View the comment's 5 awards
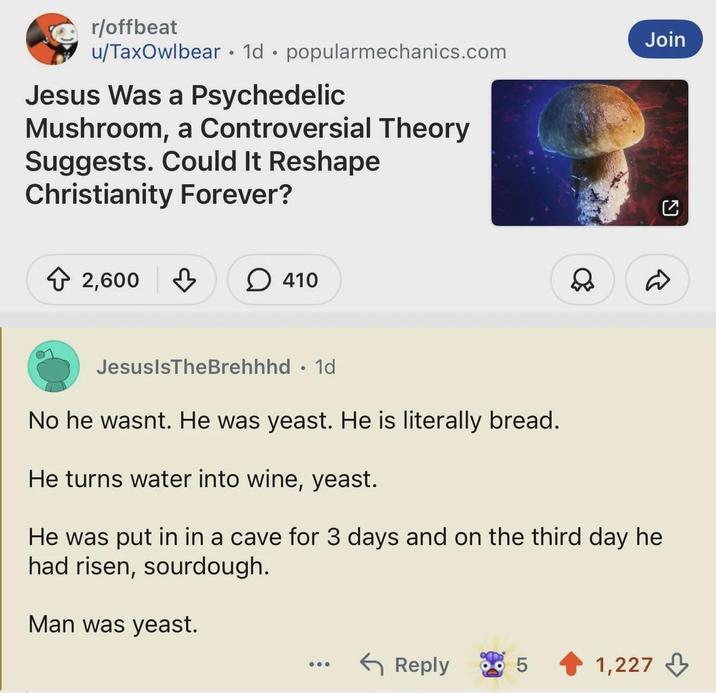716x693 pixels. coord(504,664)
